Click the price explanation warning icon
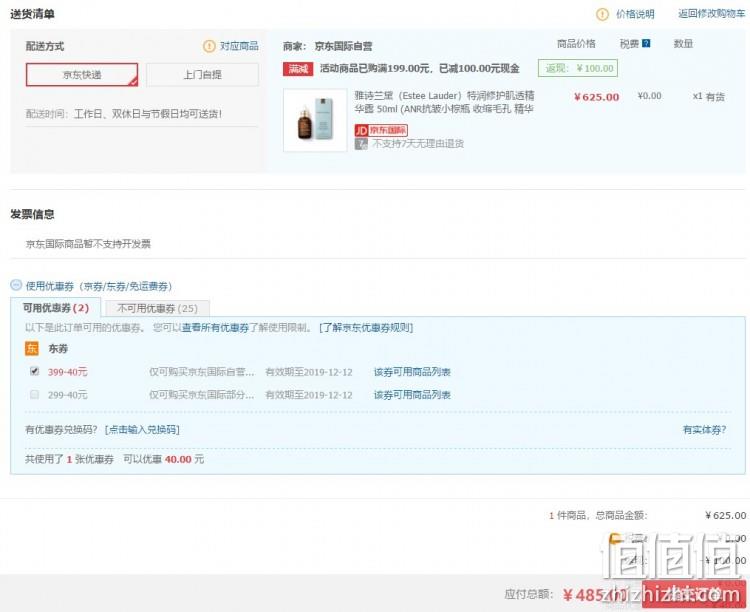This screenshot has height=612, width=750. pos(602,14)
